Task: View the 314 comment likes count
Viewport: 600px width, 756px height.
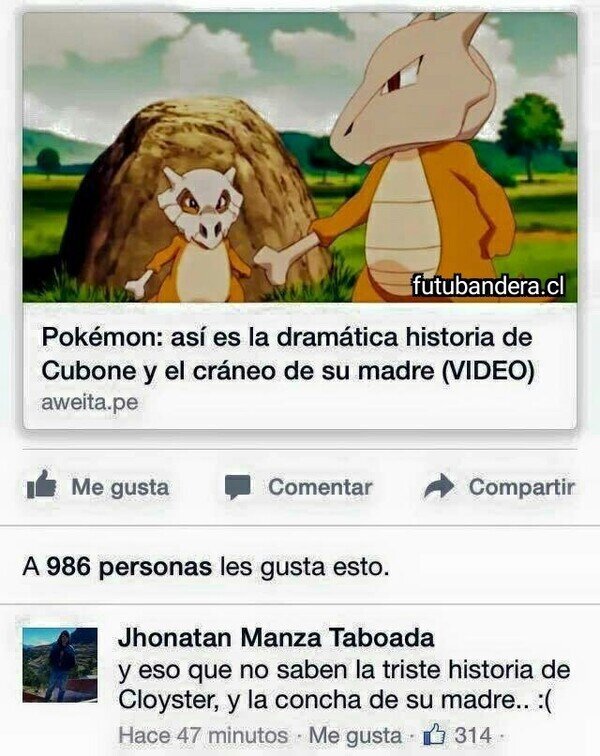Action: coord(473,736)
